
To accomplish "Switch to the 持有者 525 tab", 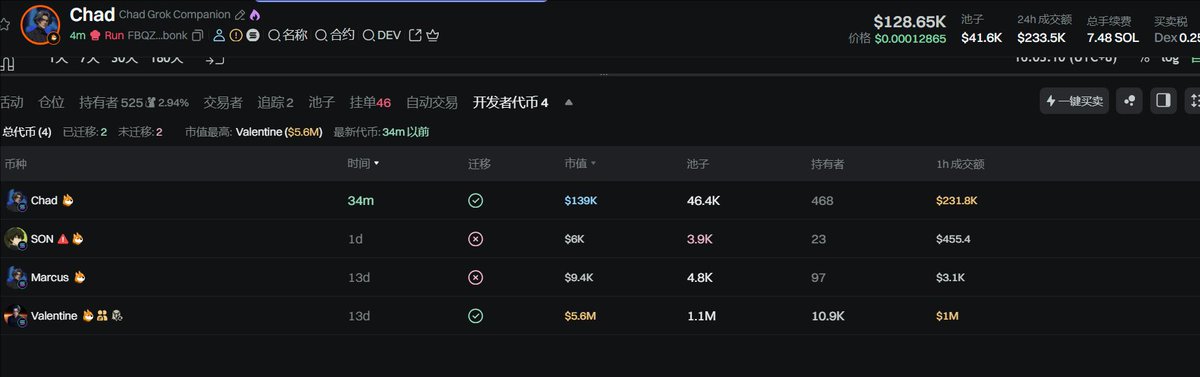I will pyautogui.click(x=133, y=102).
